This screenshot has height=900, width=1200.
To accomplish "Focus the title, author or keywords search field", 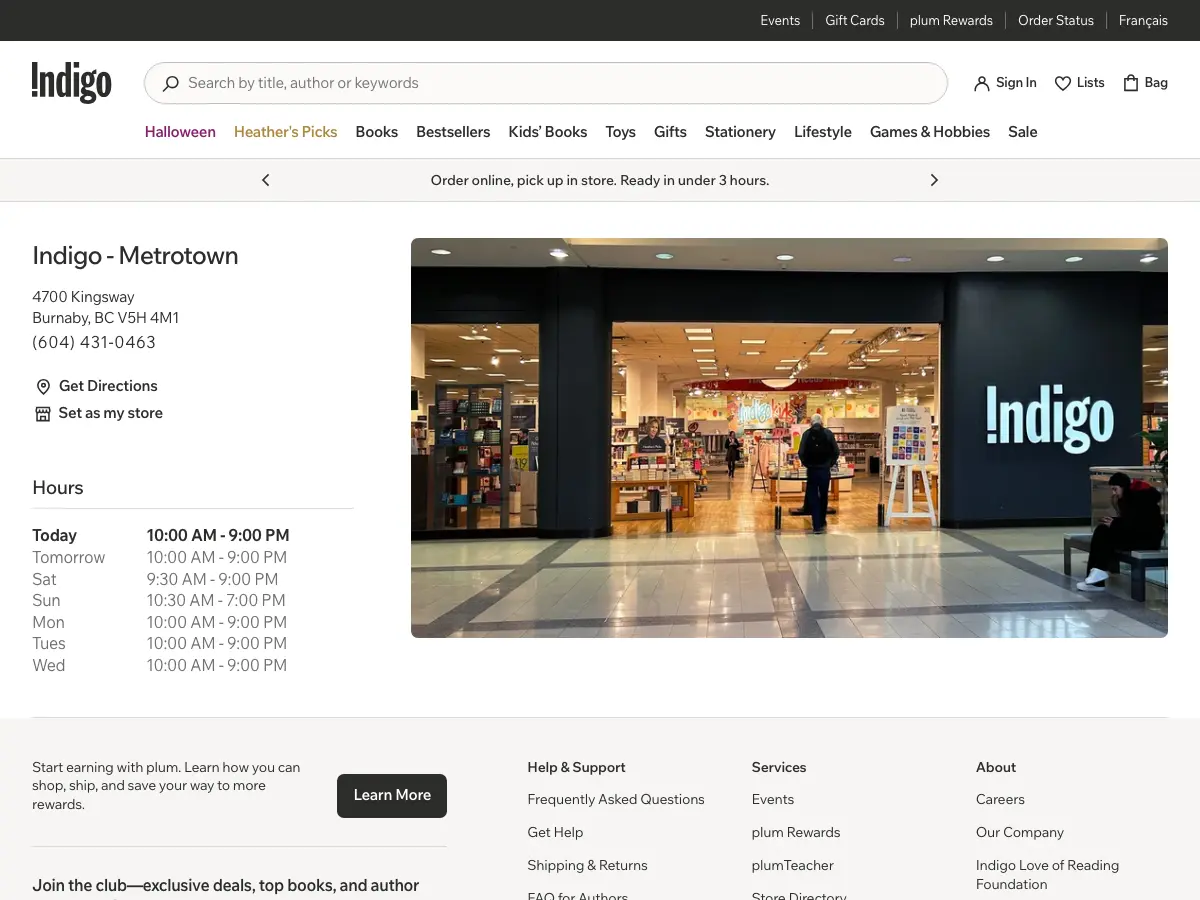I will (x=546, y=83).
